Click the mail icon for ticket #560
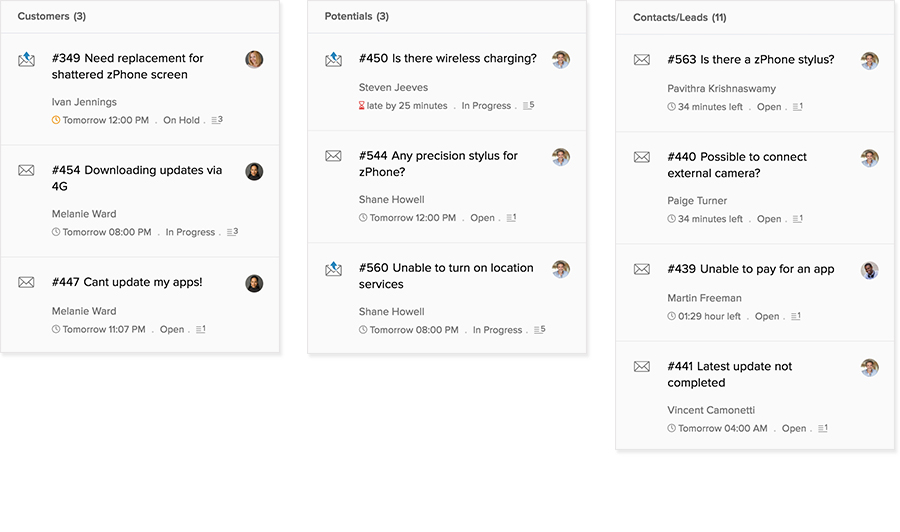This screenshot has height=532, width=900. [x=333, y=268]
